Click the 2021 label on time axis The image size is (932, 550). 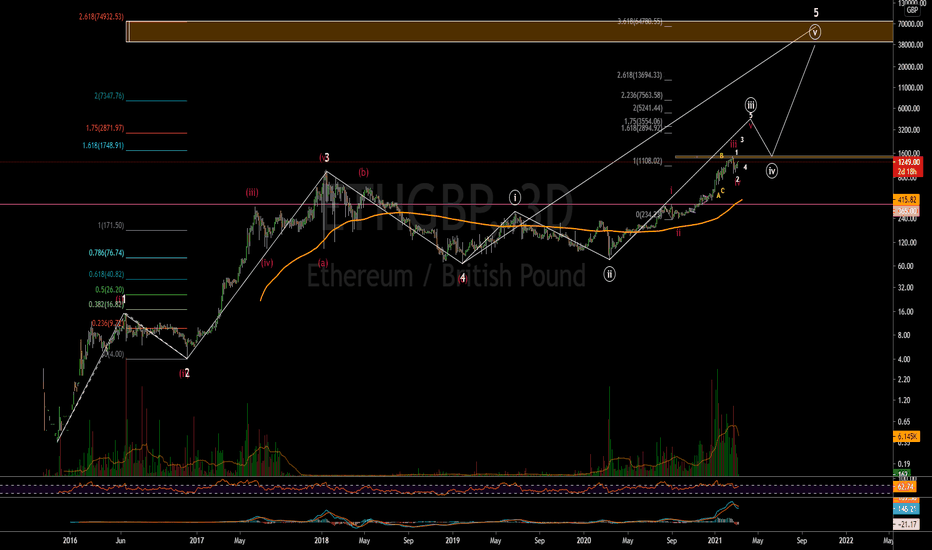click(x=714, y=540)
